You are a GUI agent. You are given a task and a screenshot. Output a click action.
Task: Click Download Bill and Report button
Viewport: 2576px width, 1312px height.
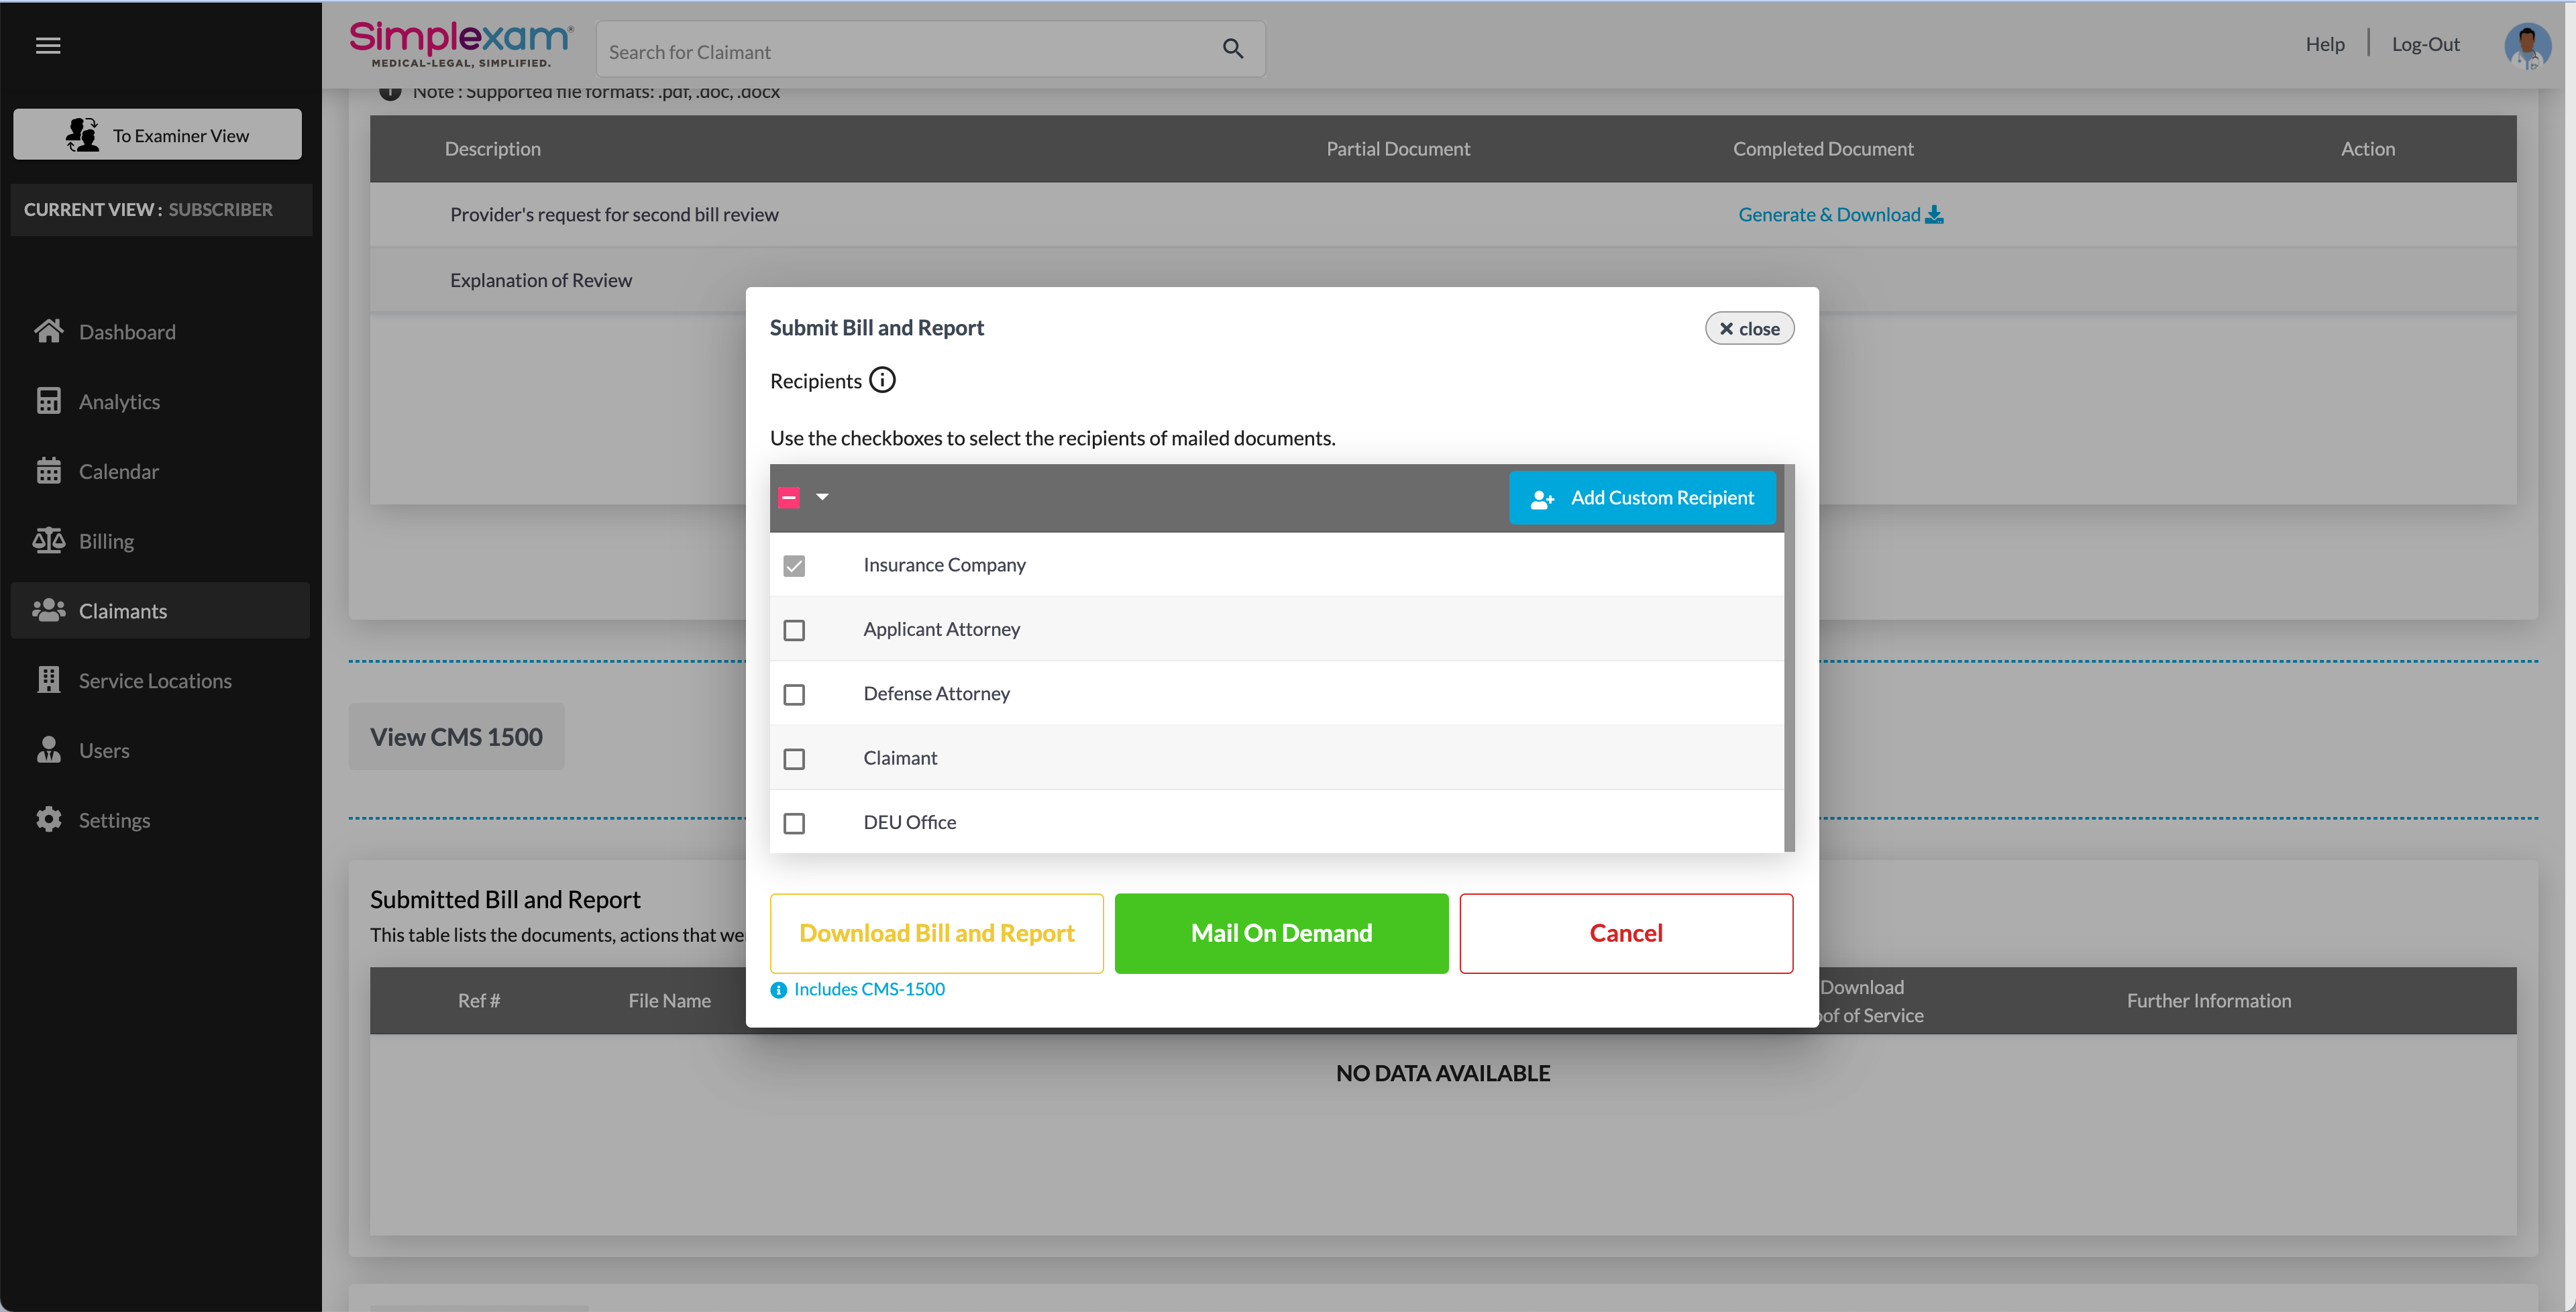pyautogui.click(x=936, y=933)
